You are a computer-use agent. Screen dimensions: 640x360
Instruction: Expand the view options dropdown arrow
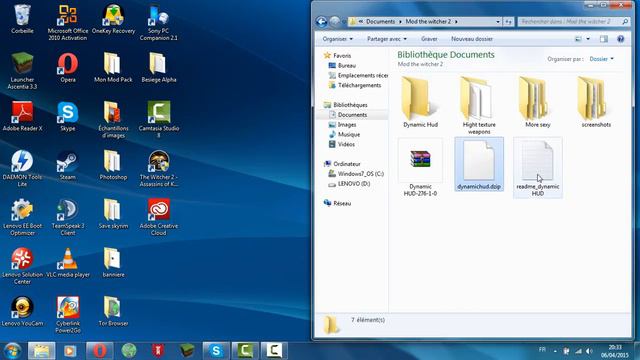pos(588,39)
